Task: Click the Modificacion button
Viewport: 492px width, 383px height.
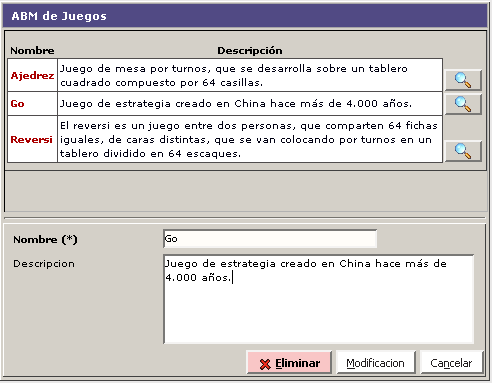Action: pyautogui.click(x=376, y=363)
